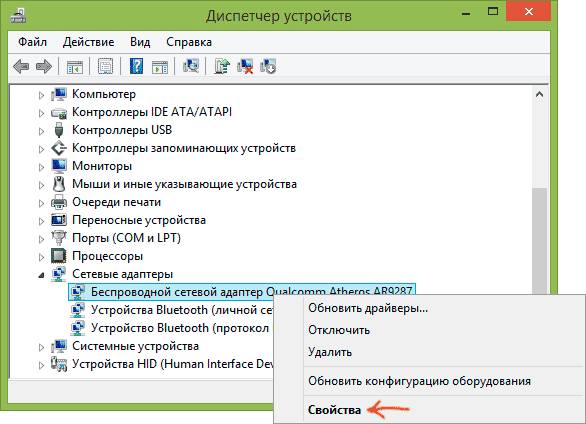This screenshot has width=586, height=424.
Task: Select the Мониторы monitor icon
Action: pos(59,166)
